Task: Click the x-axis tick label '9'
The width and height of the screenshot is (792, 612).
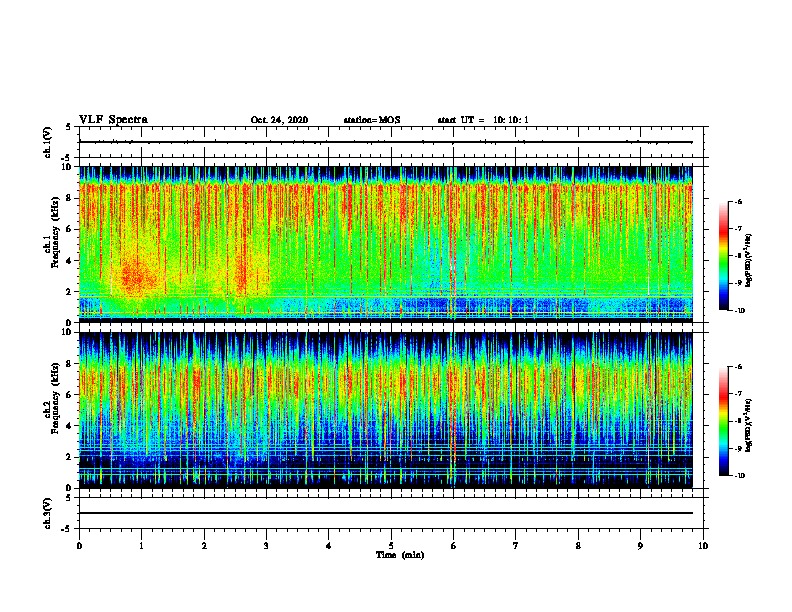Action: (640, 546)
